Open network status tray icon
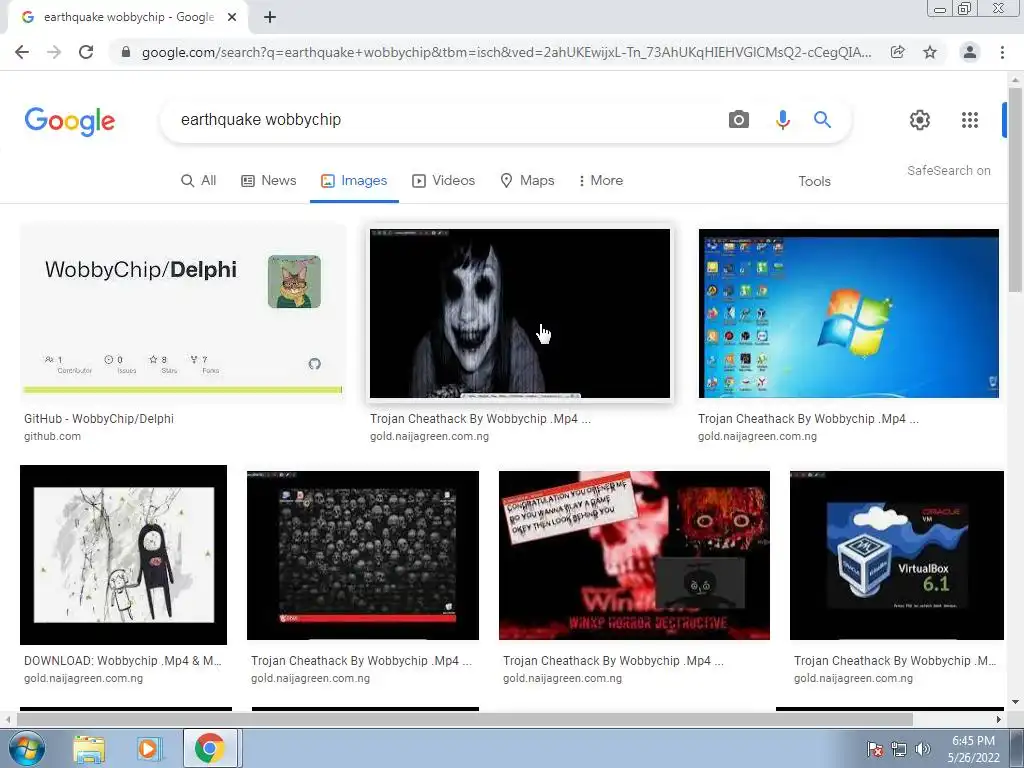Screen dimensions: 1024x768 tap(899, 749)
